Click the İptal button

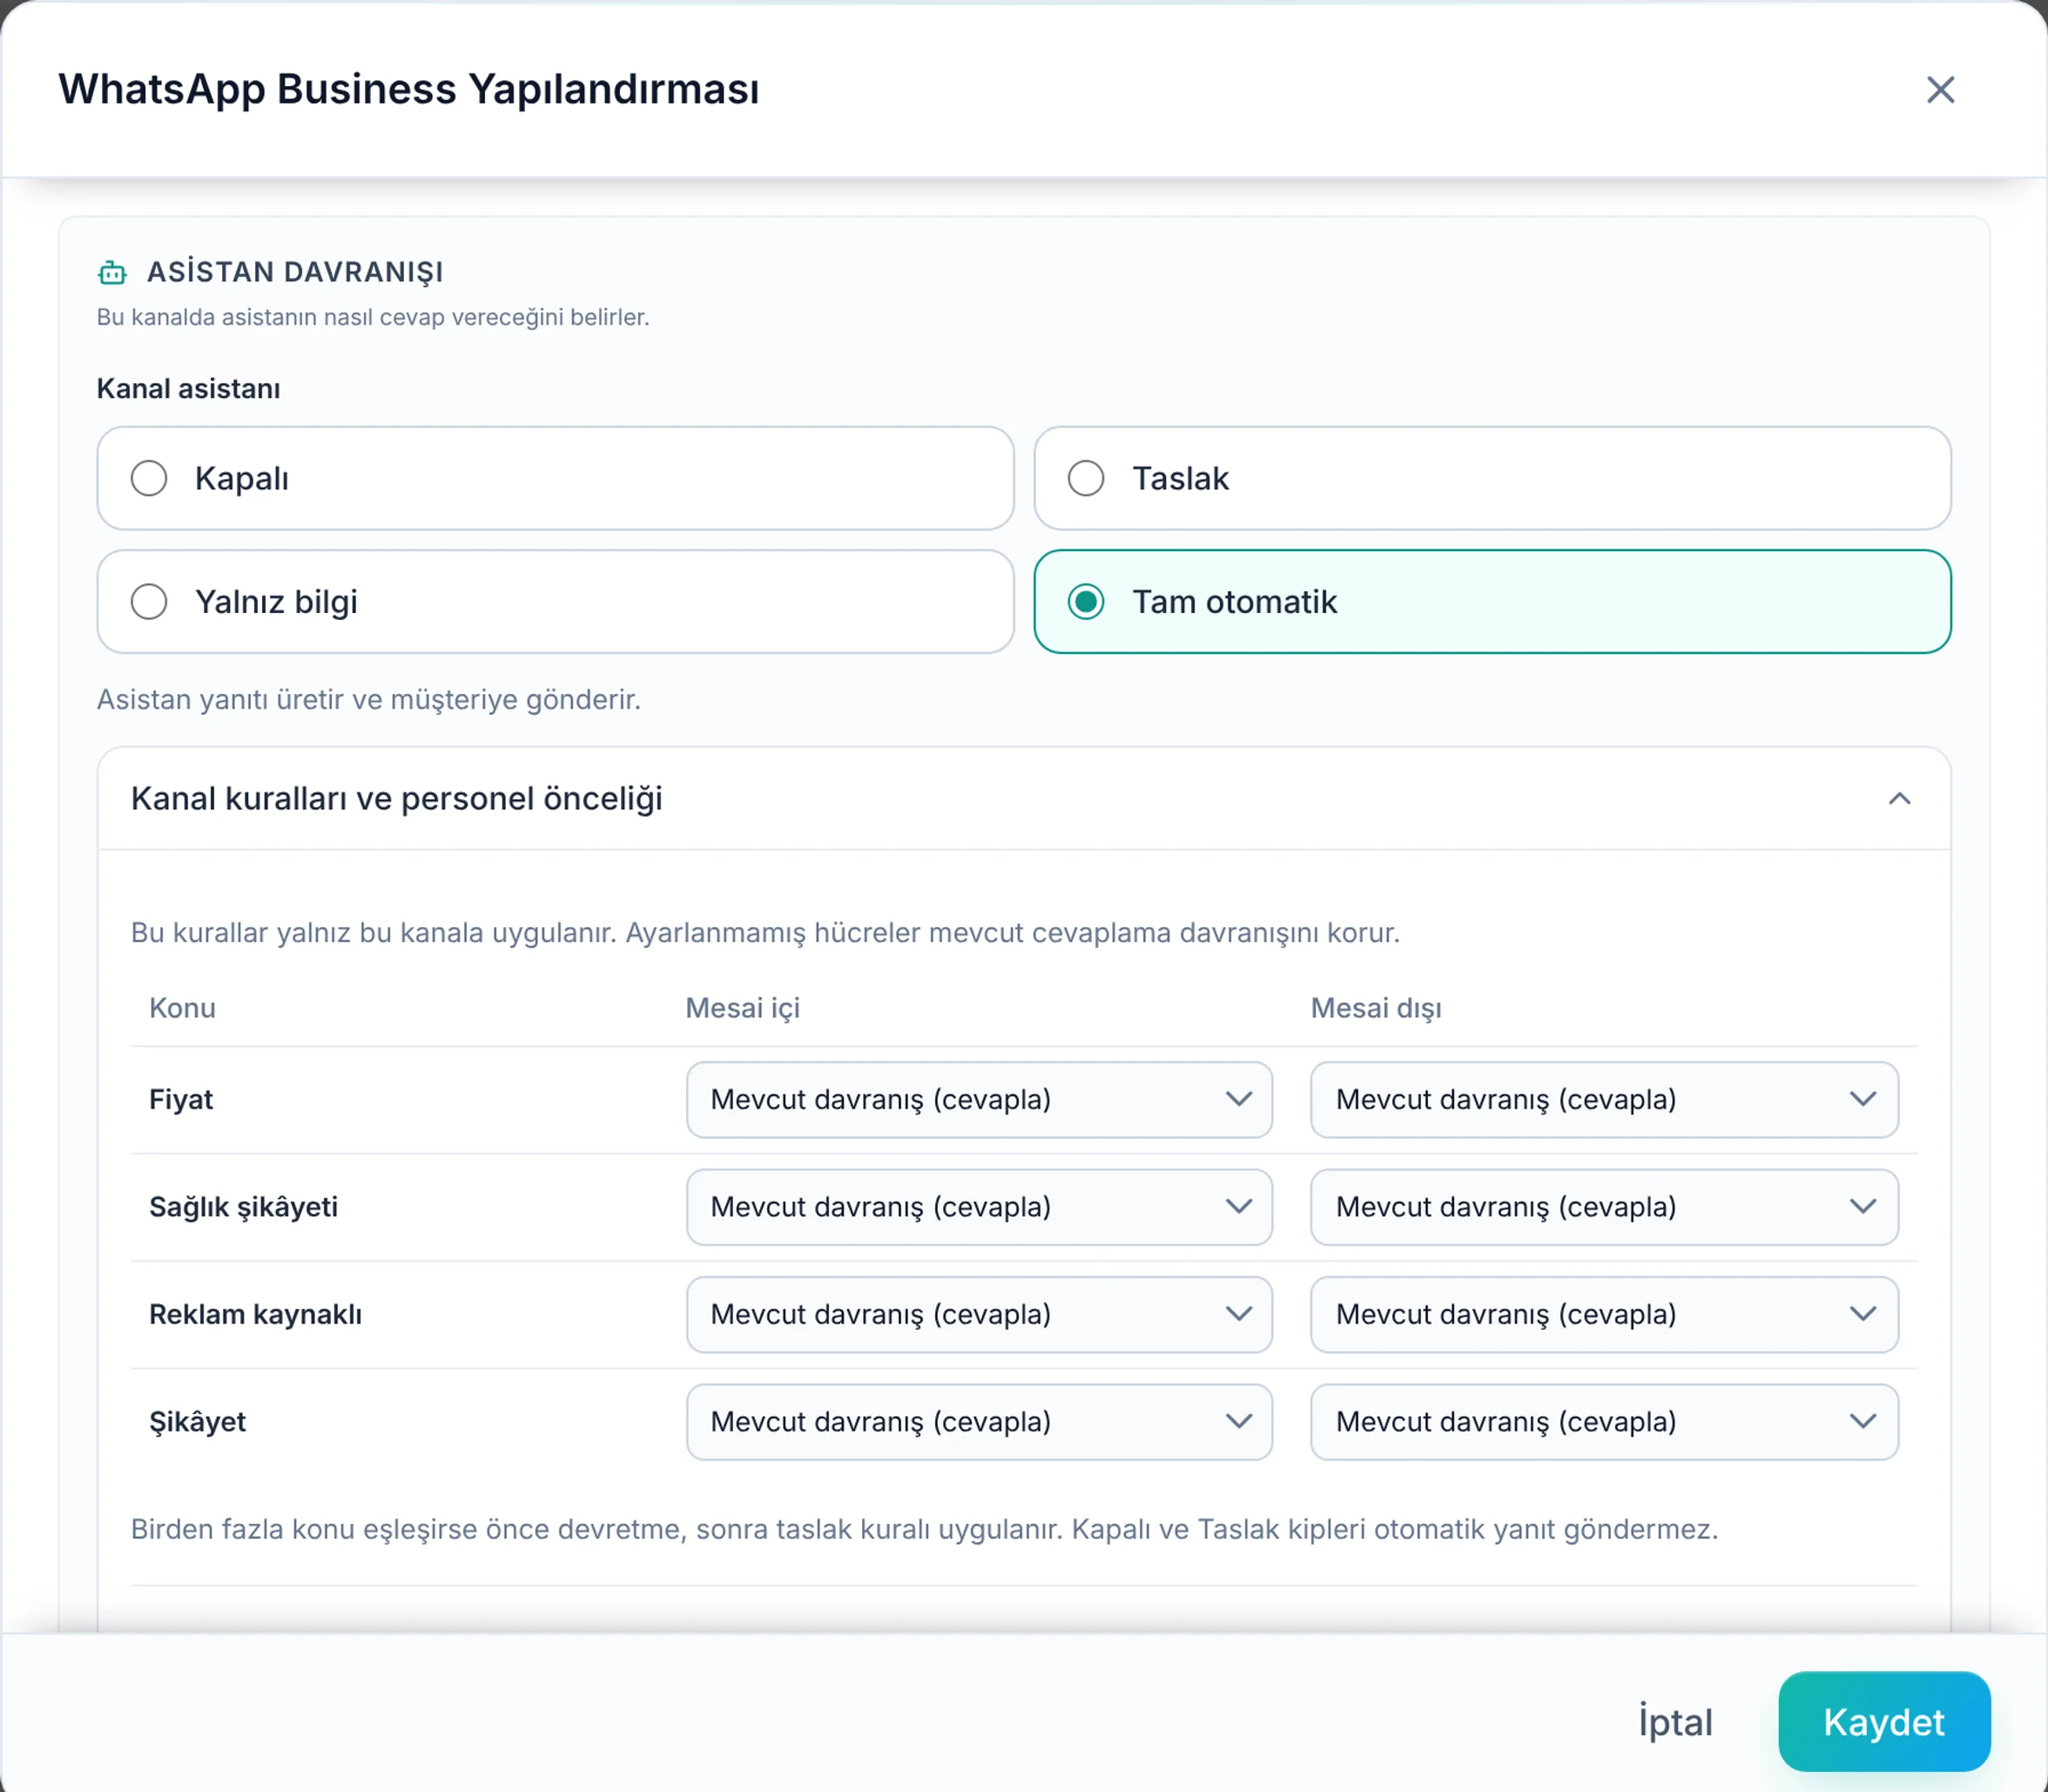(1675, 1722)
